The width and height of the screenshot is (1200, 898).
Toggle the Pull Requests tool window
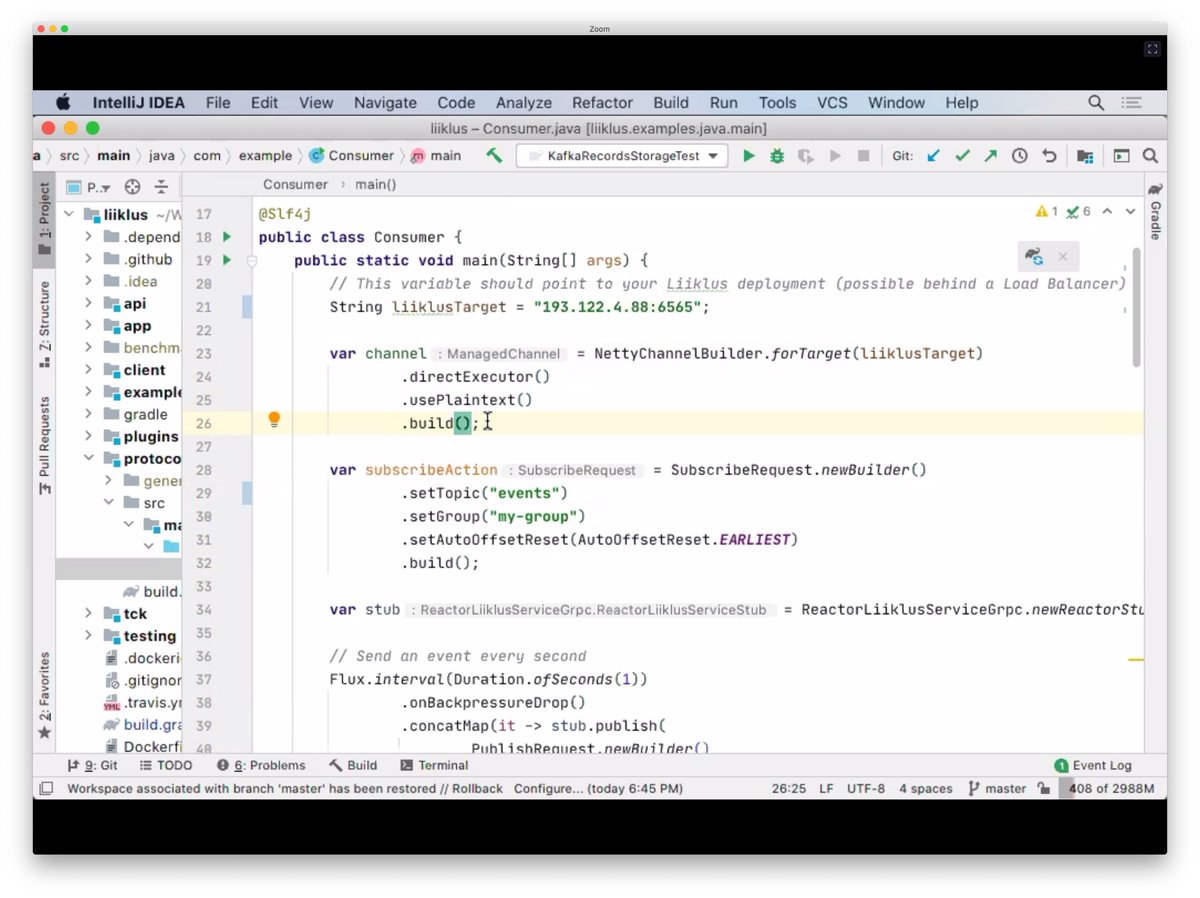pyautogui.click(x=44, y=445)
